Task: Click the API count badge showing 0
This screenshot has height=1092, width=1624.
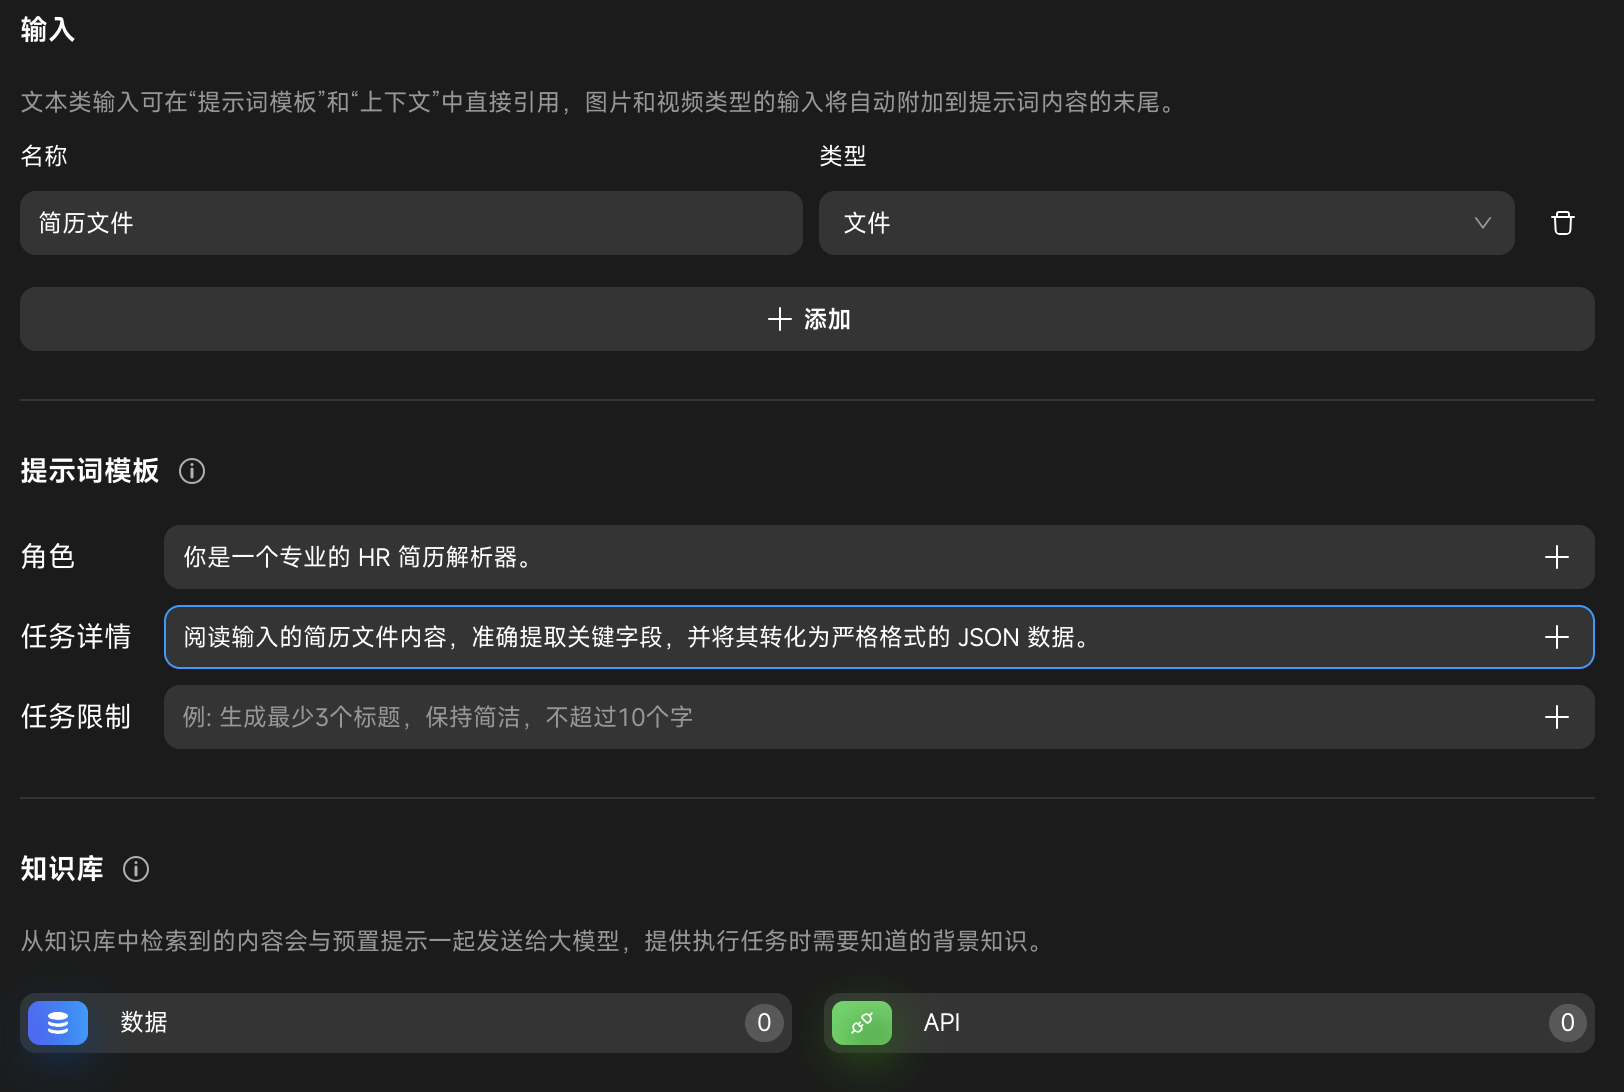Action: point(1567,1023)
